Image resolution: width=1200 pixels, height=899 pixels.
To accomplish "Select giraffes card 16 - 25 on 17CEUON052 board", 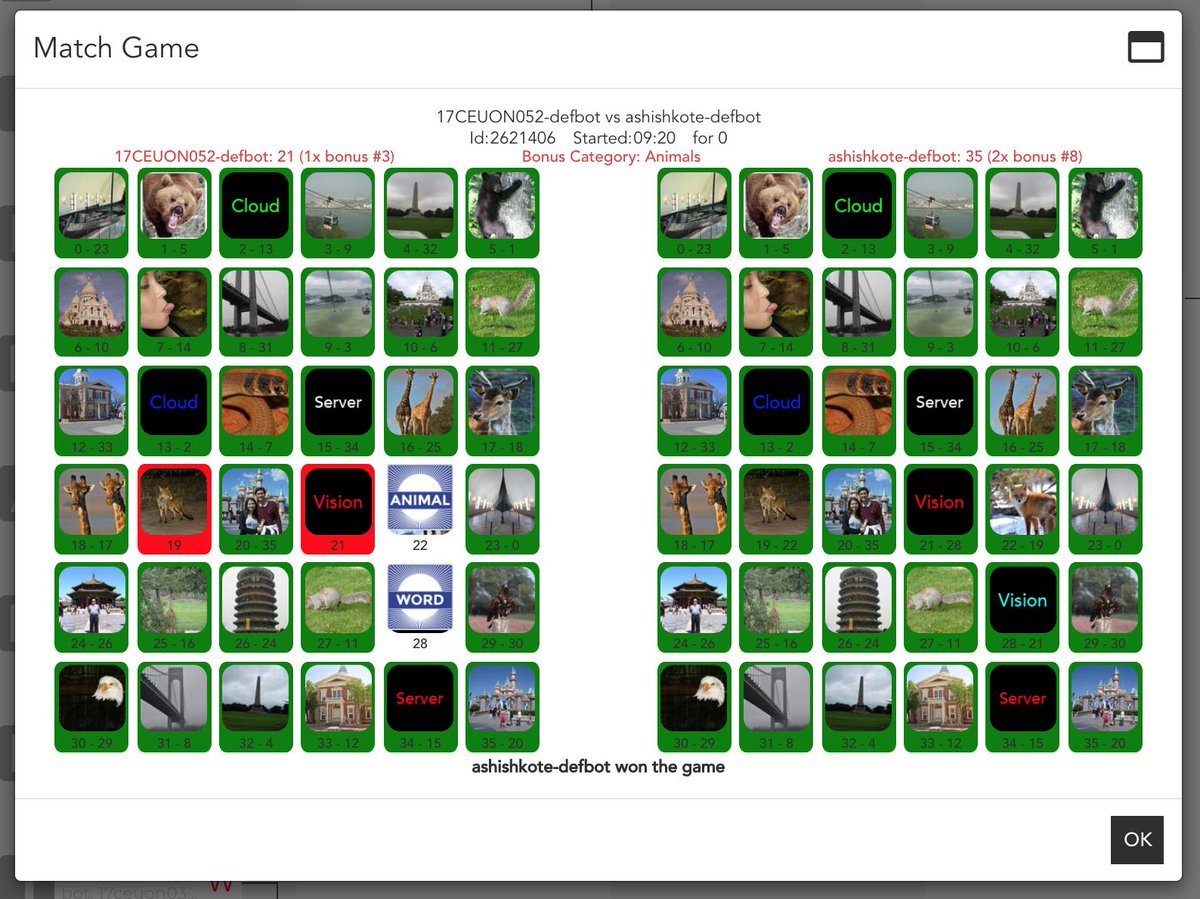I will click(x=420, y=410).
